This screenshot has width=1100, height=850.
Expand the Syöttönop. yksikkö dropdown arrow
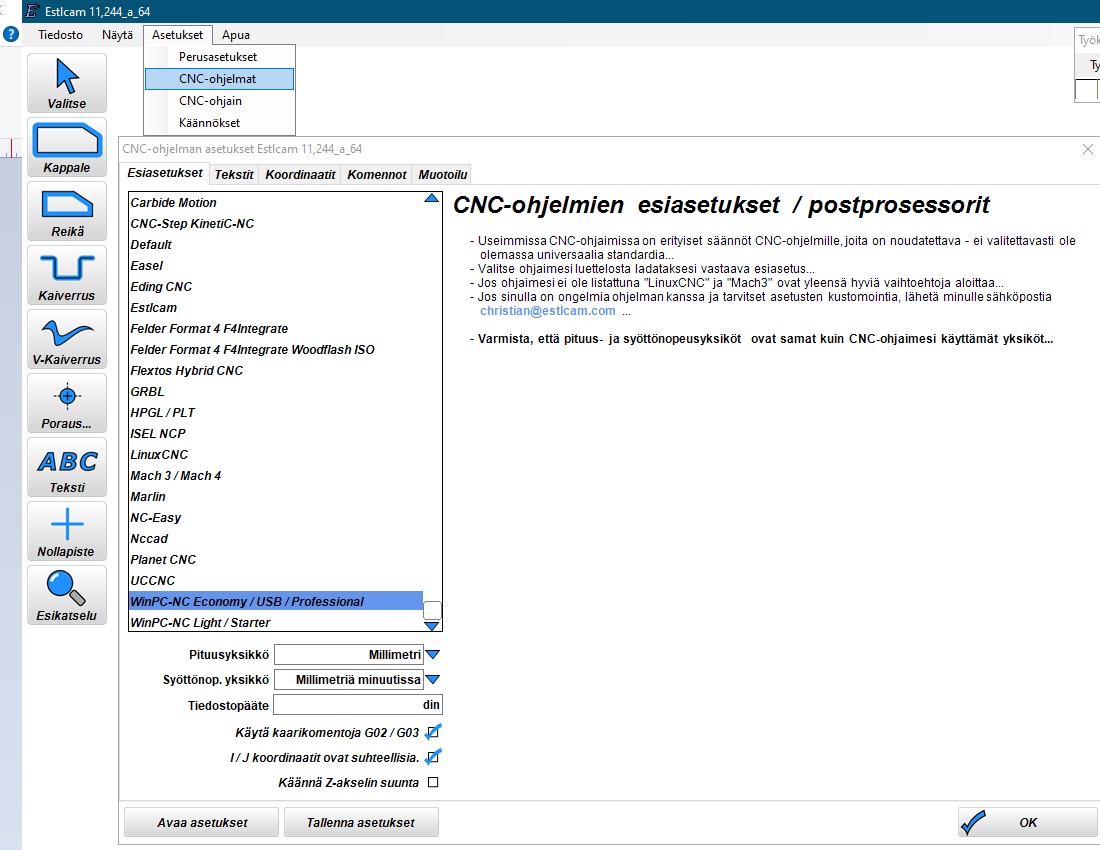[x=433, y=680]
